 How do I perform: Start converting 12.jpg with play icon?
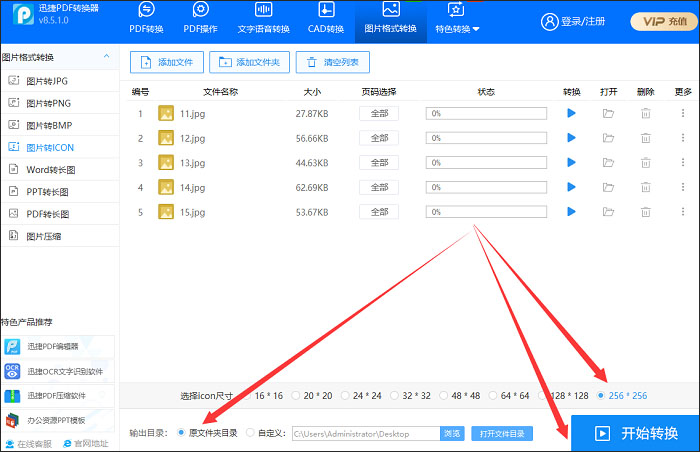click(x=571, y=138)
